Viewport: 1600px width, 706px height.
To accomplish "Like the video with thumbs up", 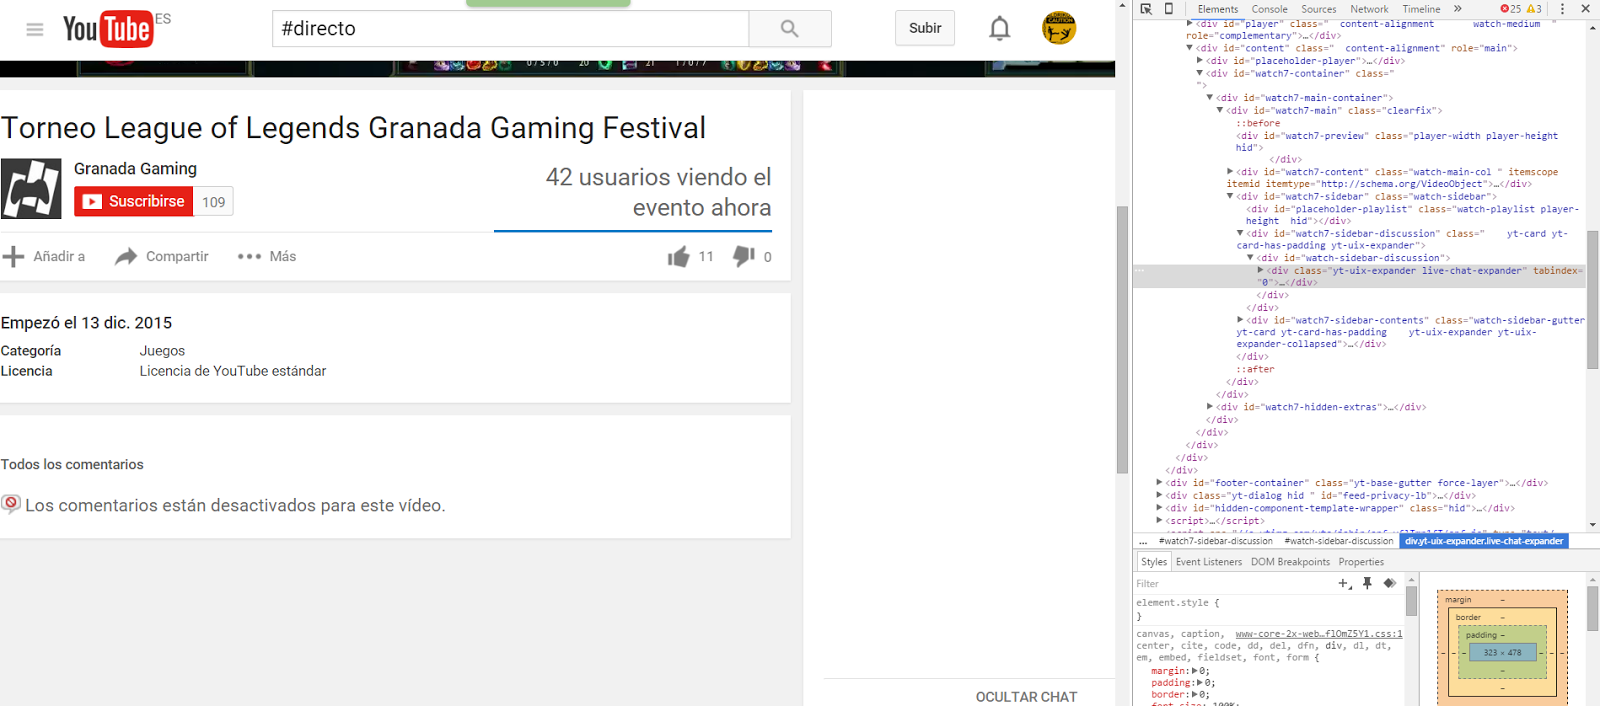I will [679, 257].
